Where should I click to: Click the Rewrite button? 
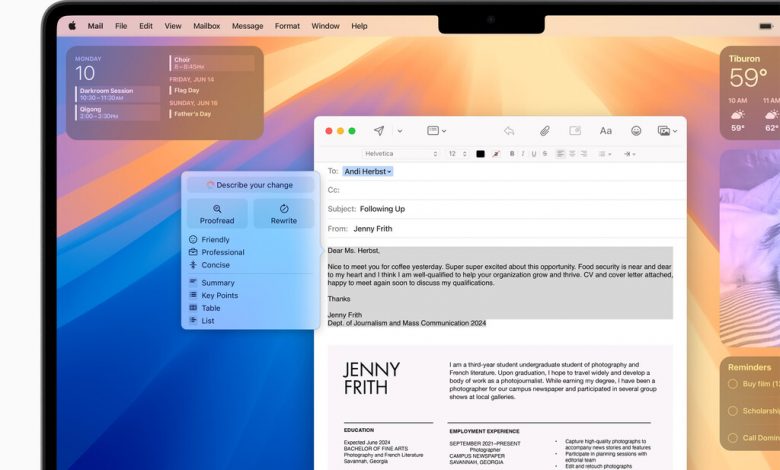pyautogui.click(x=284, y=214)
